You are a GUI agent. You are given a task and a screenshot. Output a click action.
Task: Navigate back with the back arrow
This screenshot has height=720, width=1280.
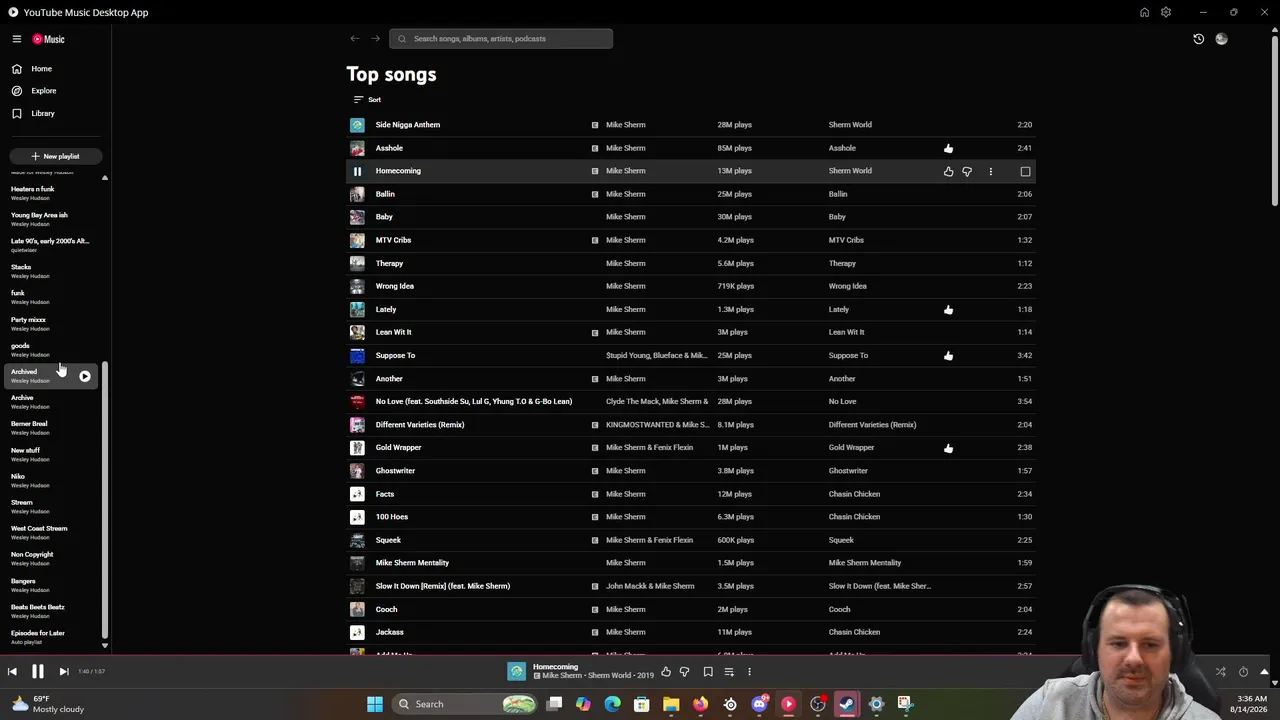click(354, 39)
